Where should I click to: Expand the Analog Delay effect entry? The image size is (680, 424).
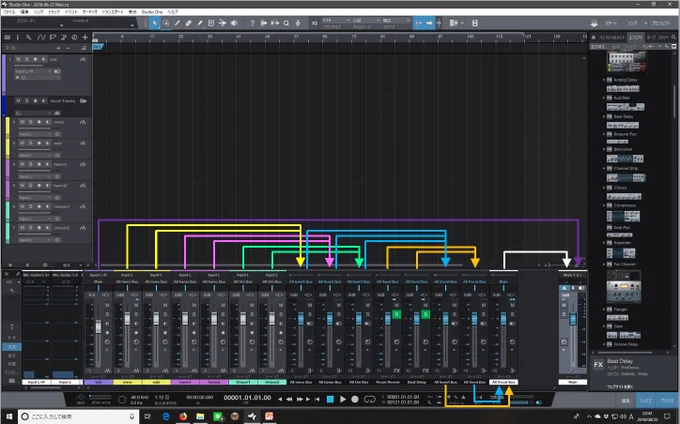point(604,80)
